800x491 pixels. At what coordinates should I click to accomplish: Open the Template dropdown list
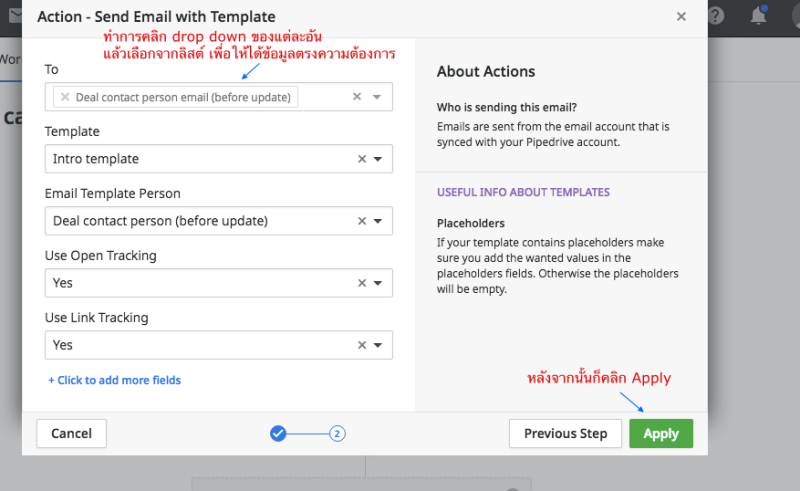click(378, 159)
